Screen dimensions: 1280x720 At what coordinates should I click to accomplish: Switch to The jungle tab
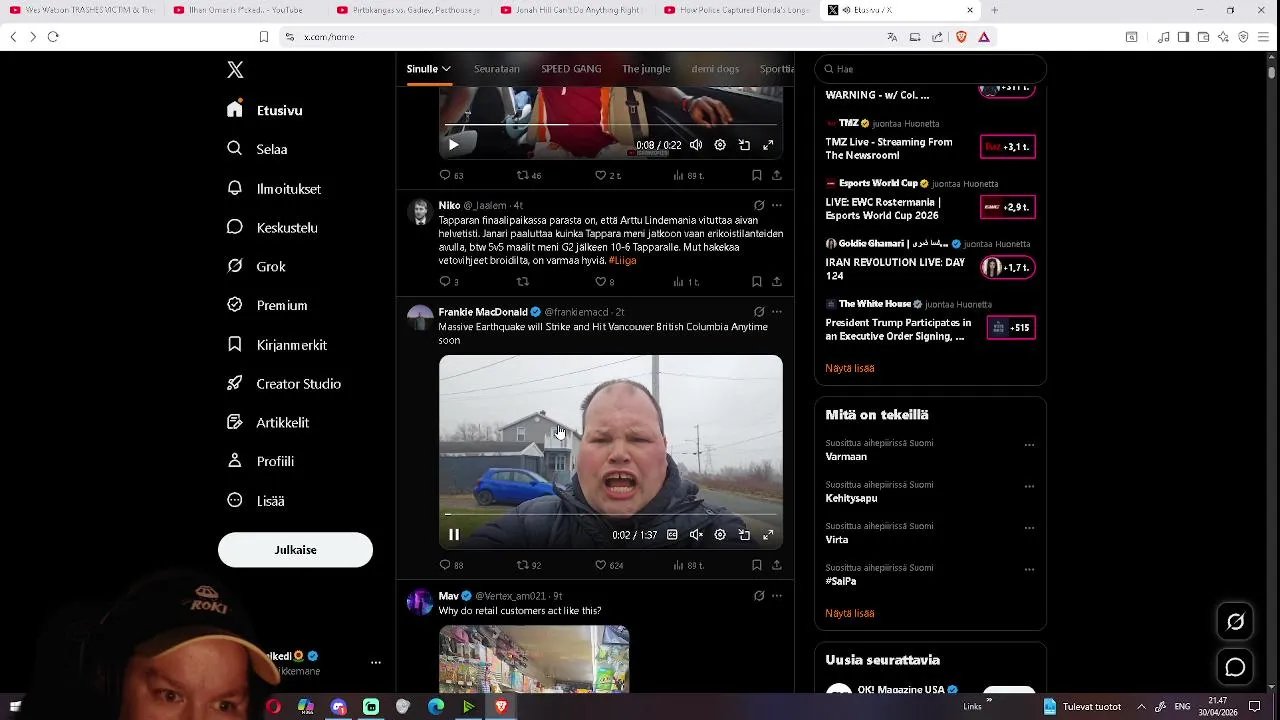[646, 69]
